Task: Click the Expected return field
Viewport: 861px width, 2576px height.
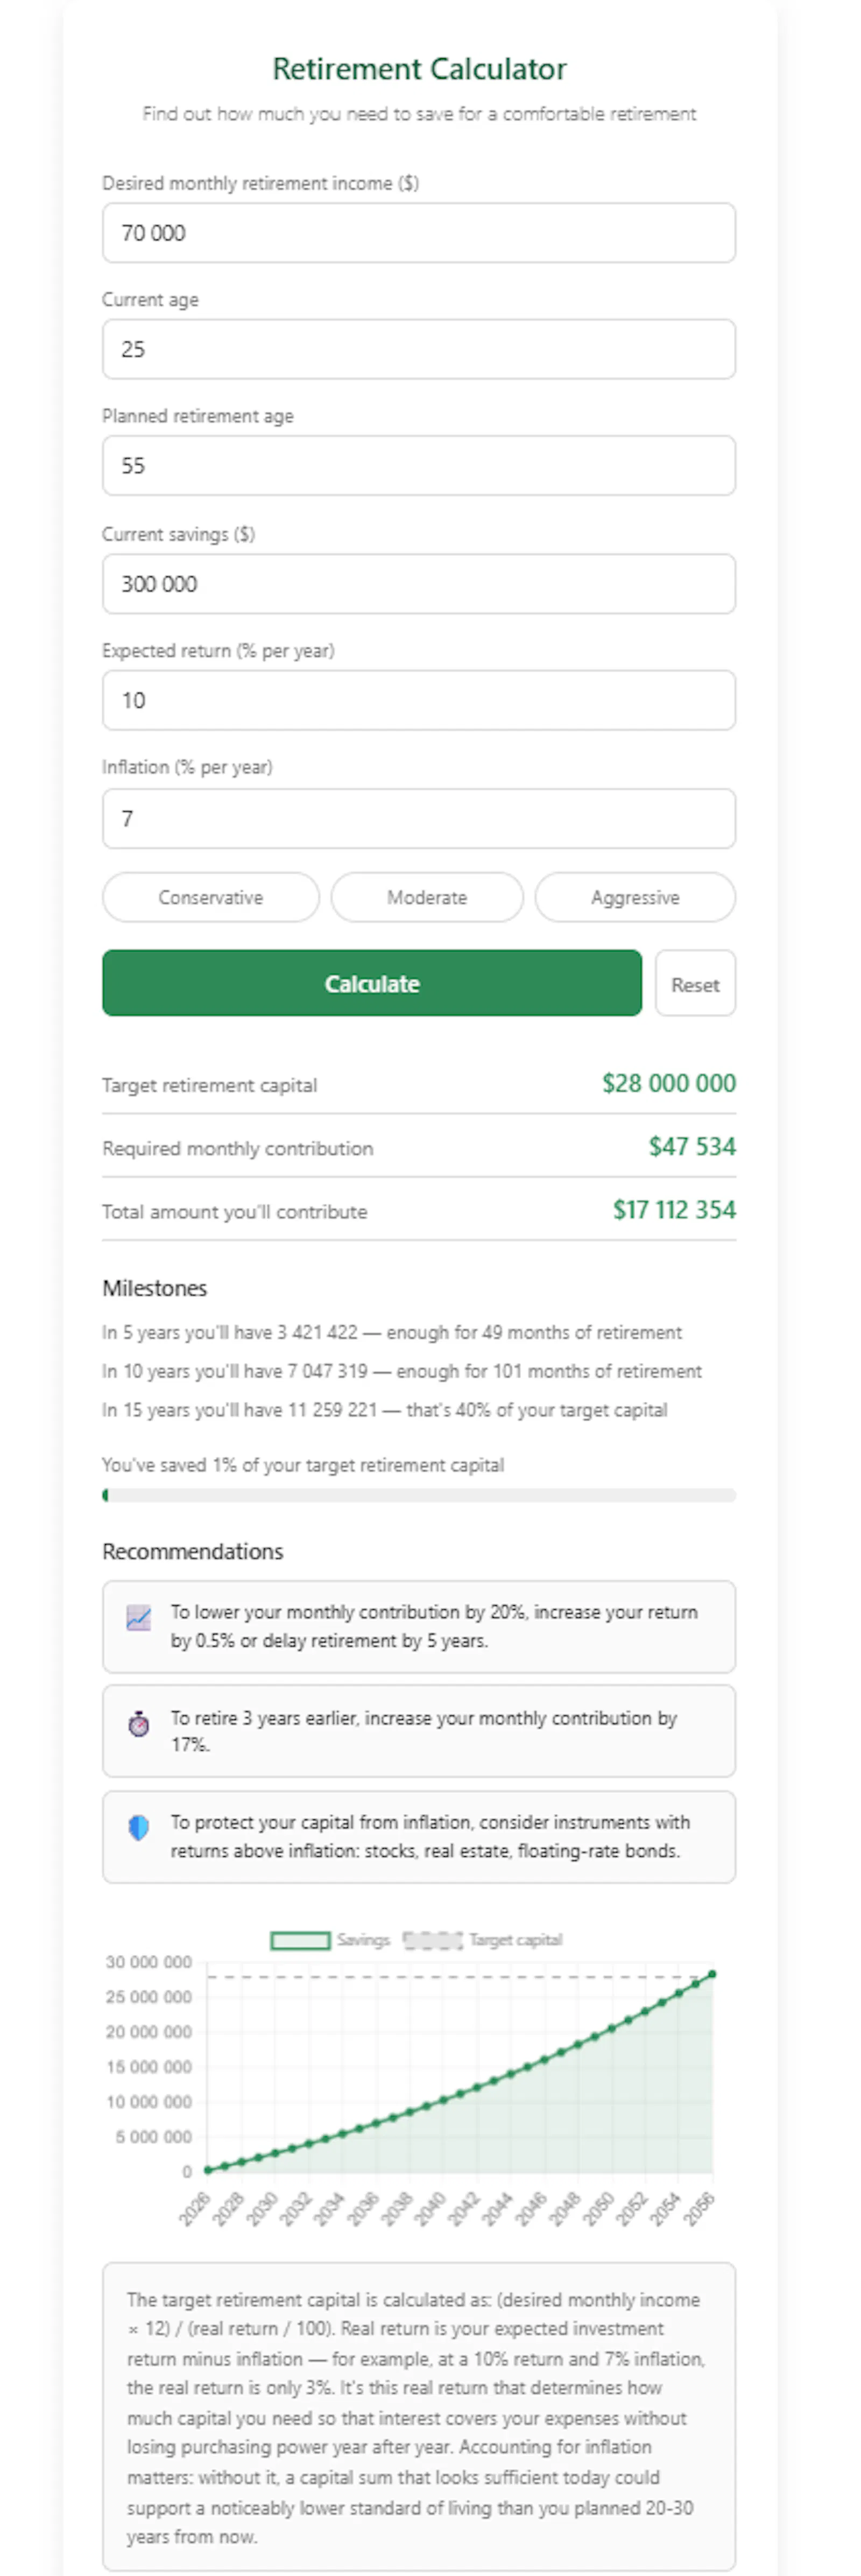Action: pos(419,700)
